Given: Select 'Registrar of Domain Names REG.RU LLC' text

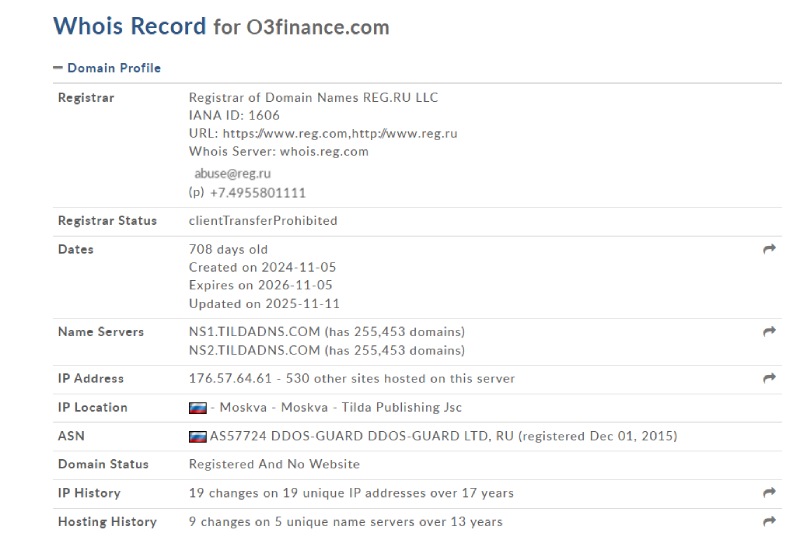Looking at the screenshot, I should (x=313, y=97).
